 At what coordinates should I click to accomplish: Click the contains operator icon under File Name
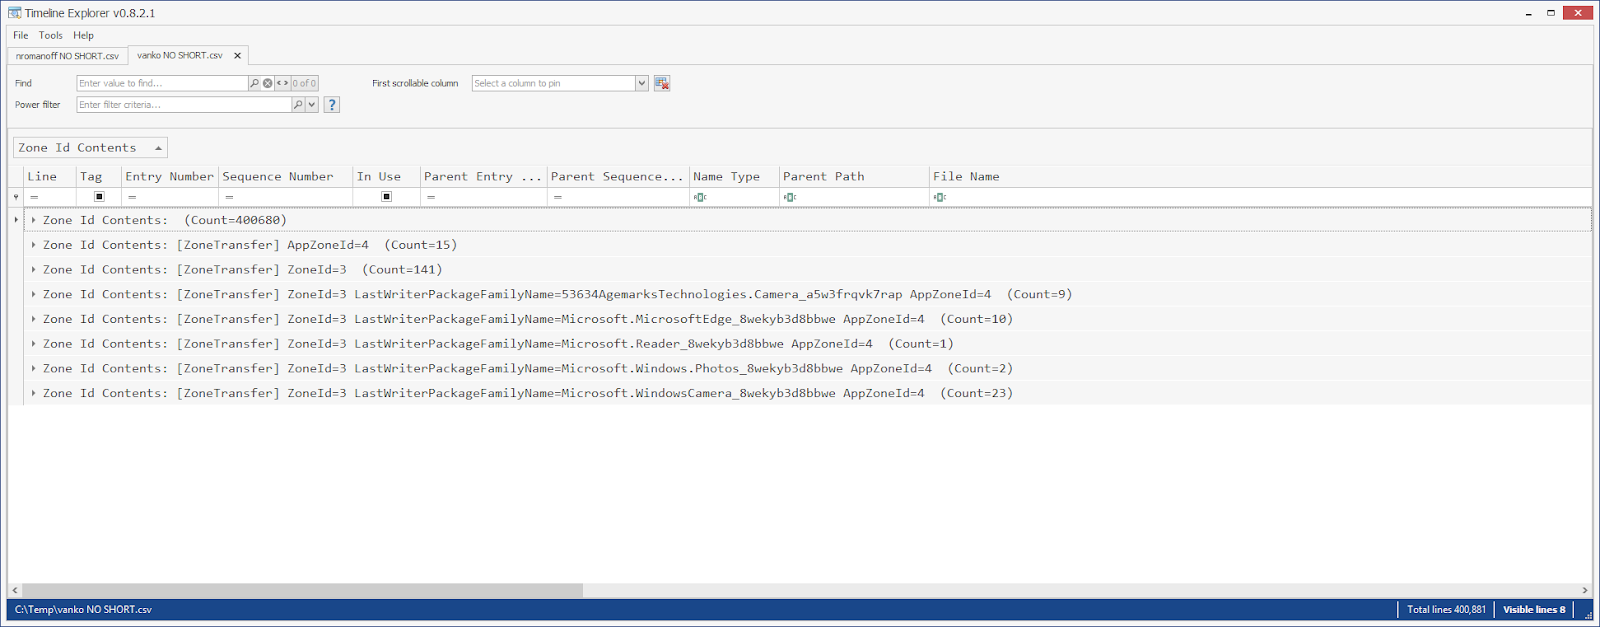tap(940, 197)
